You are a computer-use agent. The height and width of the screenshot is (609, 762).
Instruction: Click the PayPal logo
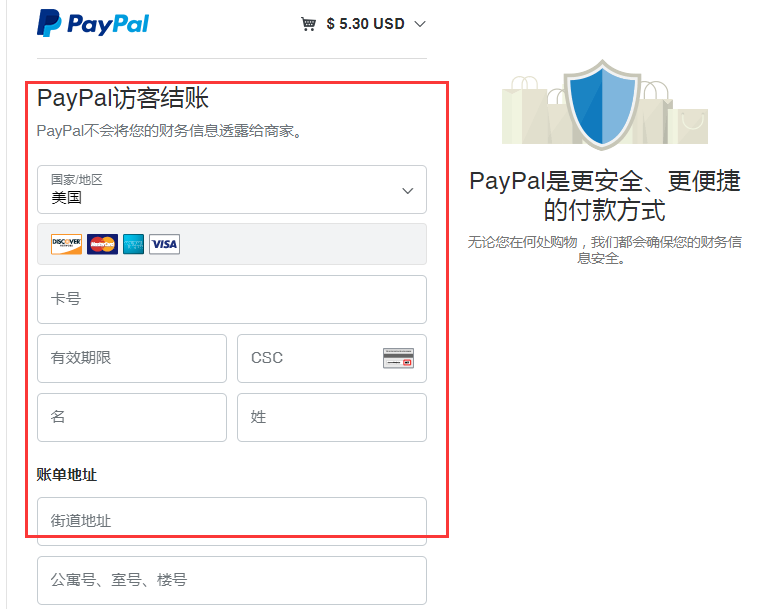93,23
